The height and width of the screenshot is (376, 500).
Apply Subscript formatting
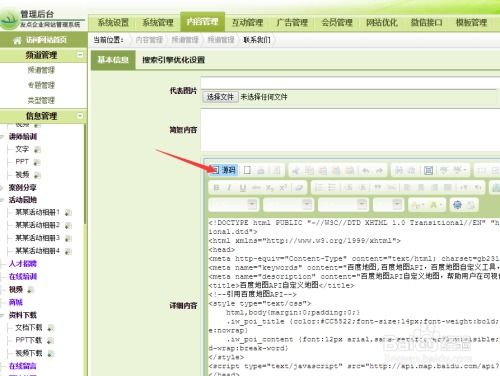[270, 188]
